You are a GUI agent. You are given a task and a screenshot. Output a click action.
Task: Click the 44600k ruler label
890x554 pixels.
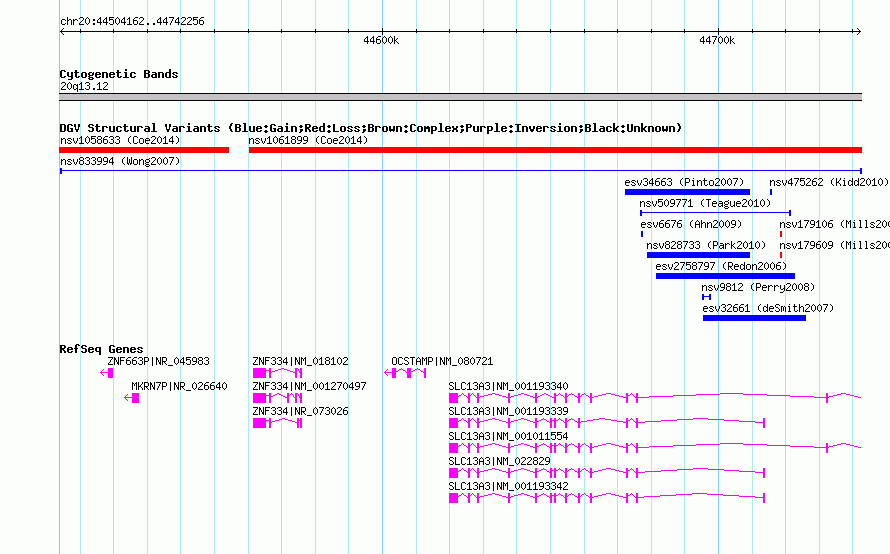point(381,40)
